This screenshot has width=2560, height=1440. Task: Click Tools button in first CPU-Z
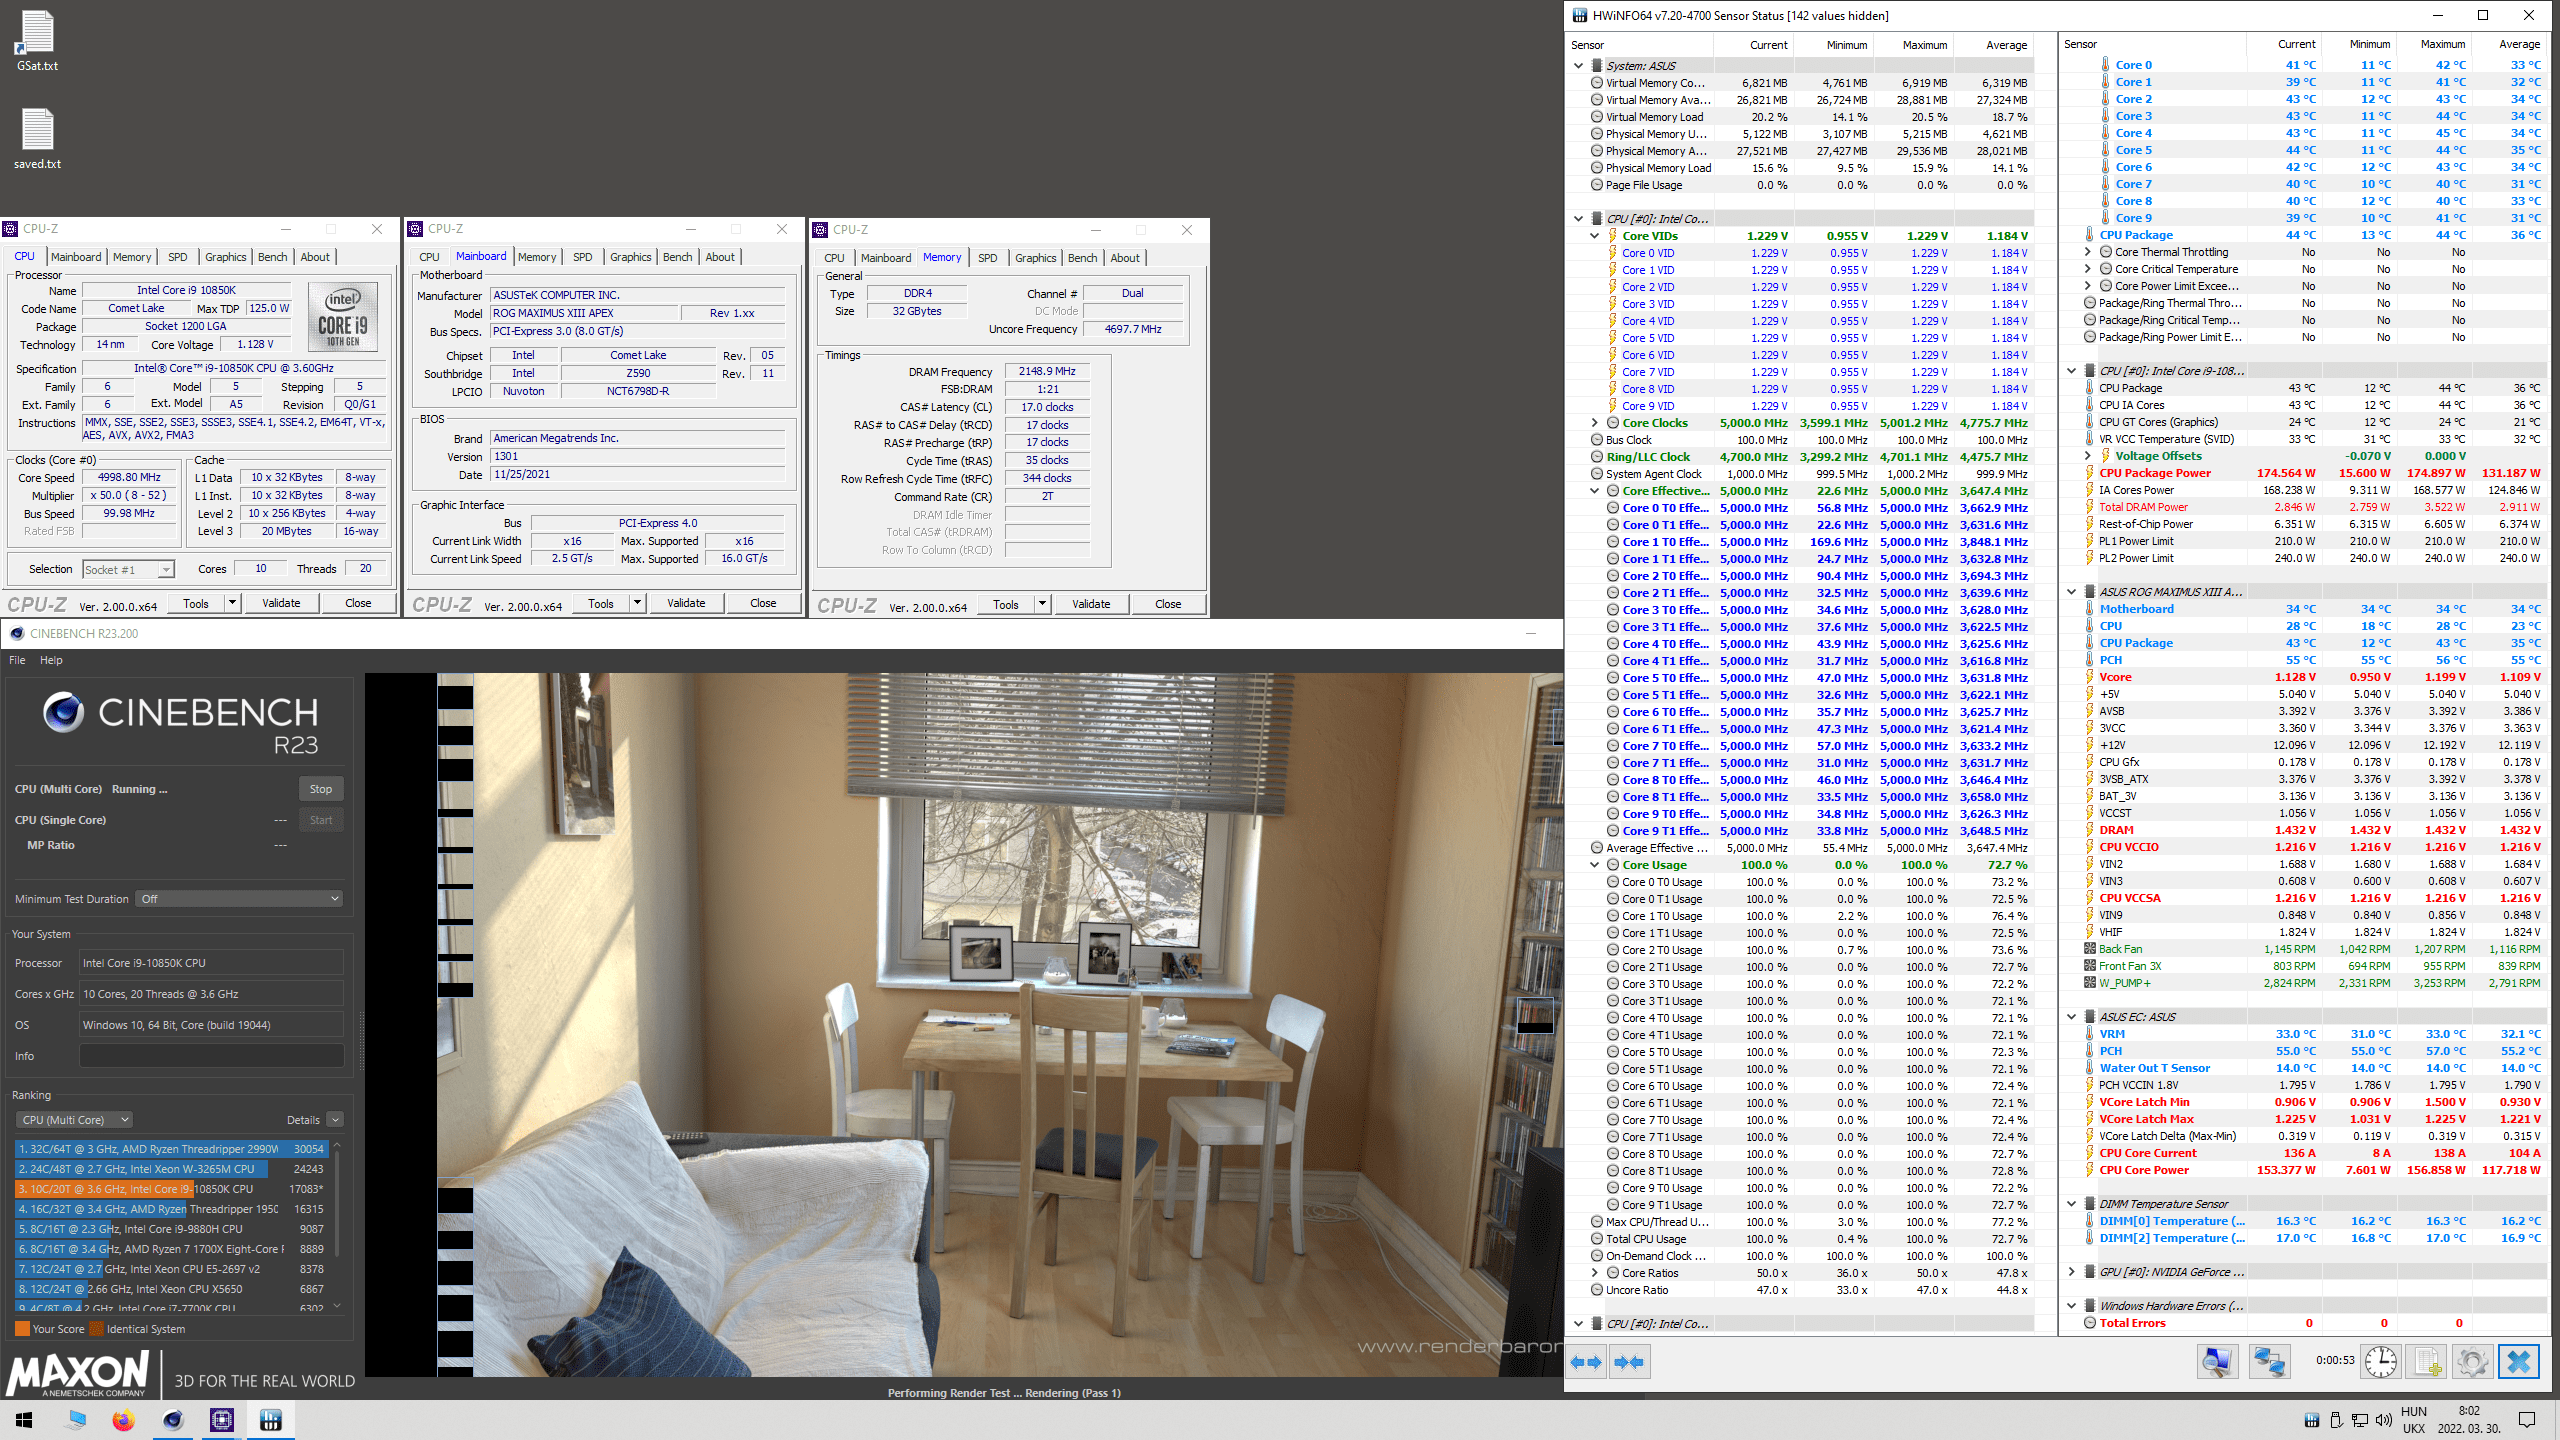pyautogui.click(x=196, y=603)
